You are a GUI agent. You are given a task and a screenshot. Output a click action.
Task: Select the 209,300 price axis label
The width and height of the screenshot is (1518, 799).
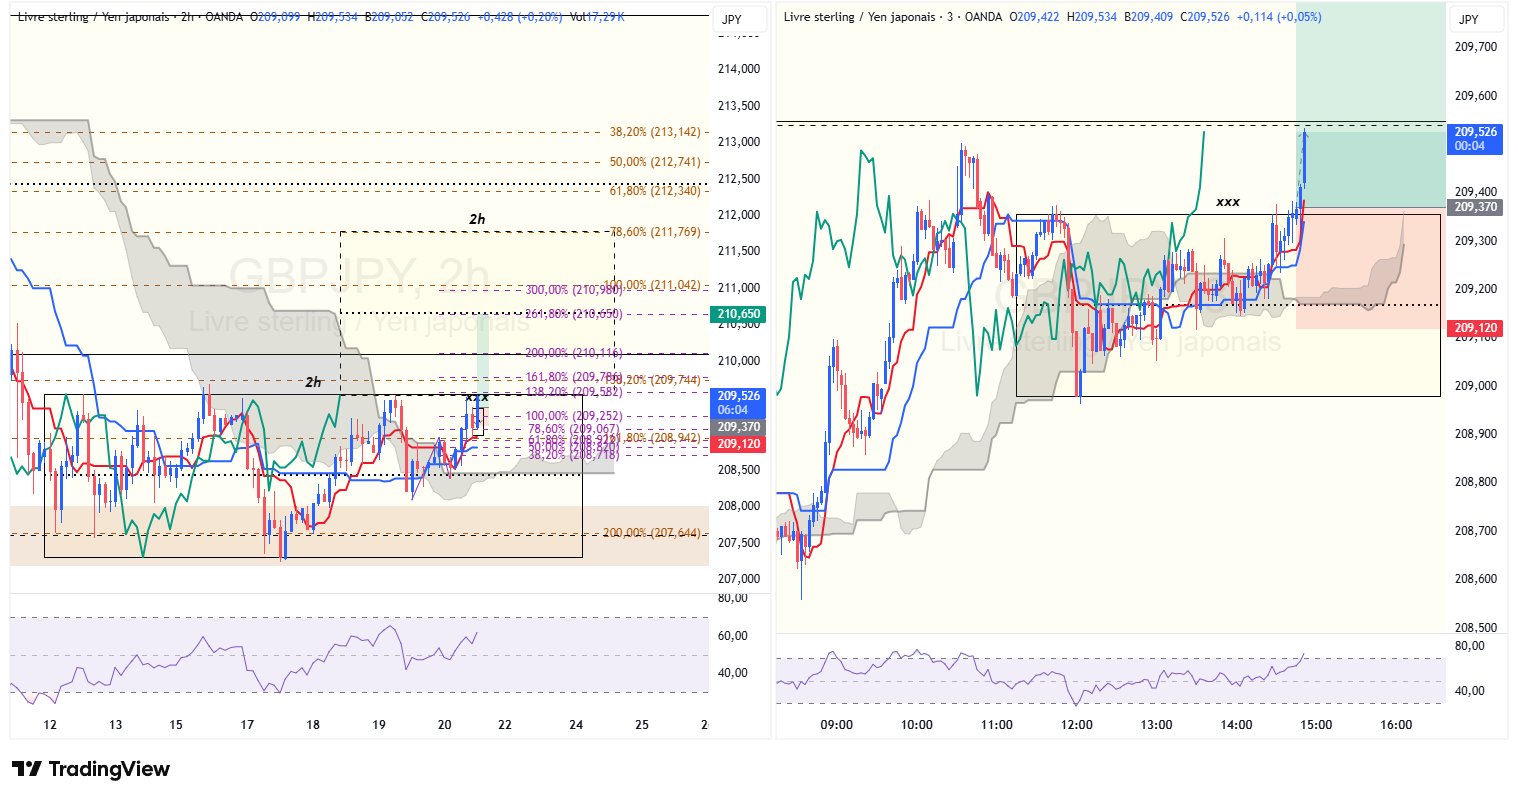pyautogui.click(x=1475, y=241)
